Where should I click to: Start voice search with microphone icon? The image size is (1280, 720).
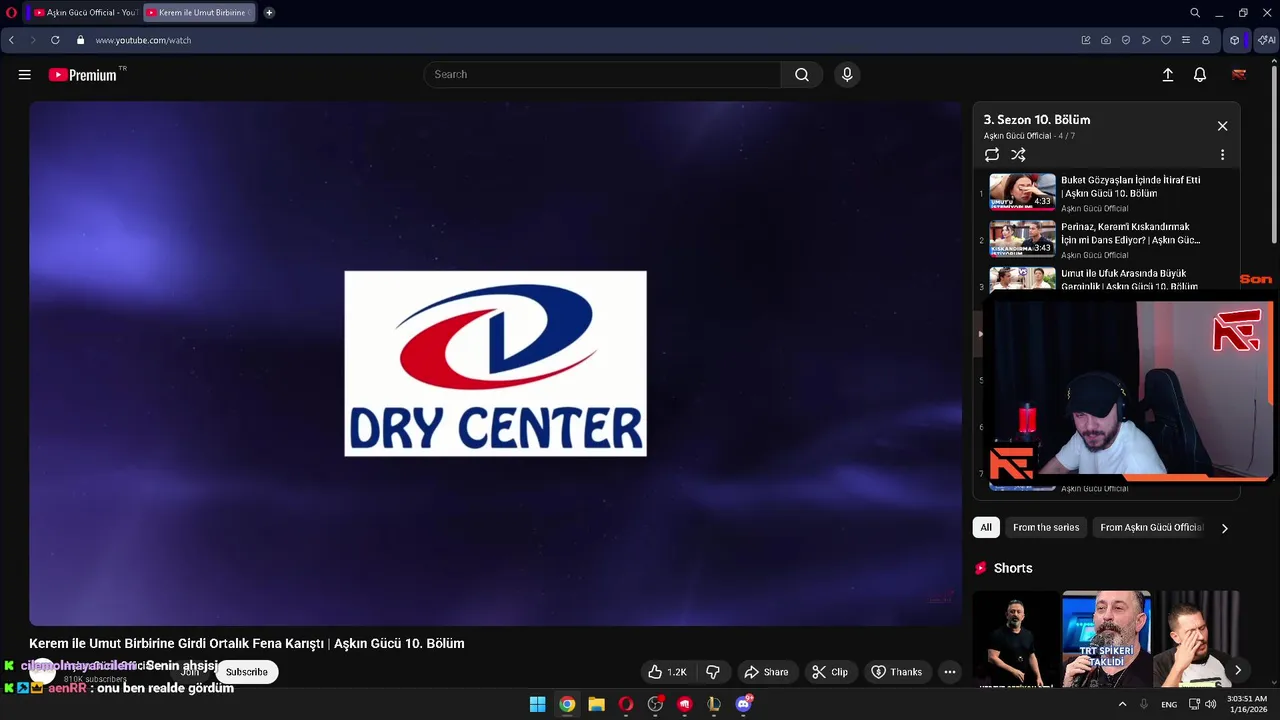click(x=847, y=75)
